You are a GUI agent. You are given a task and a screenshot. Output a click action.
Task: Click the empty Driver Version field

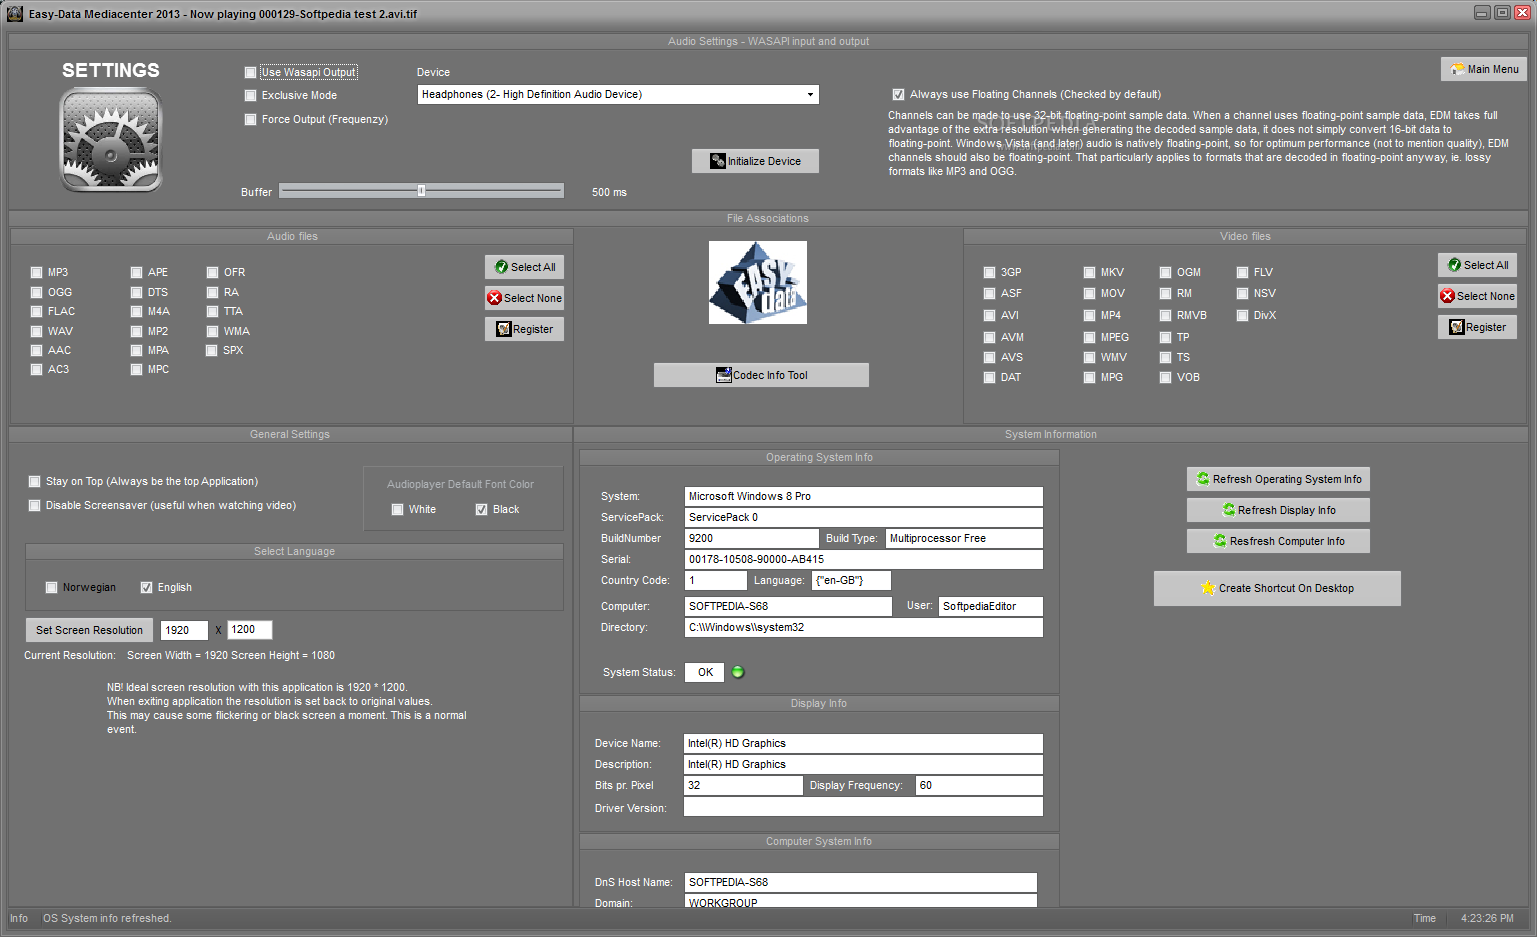pos(864,807)
